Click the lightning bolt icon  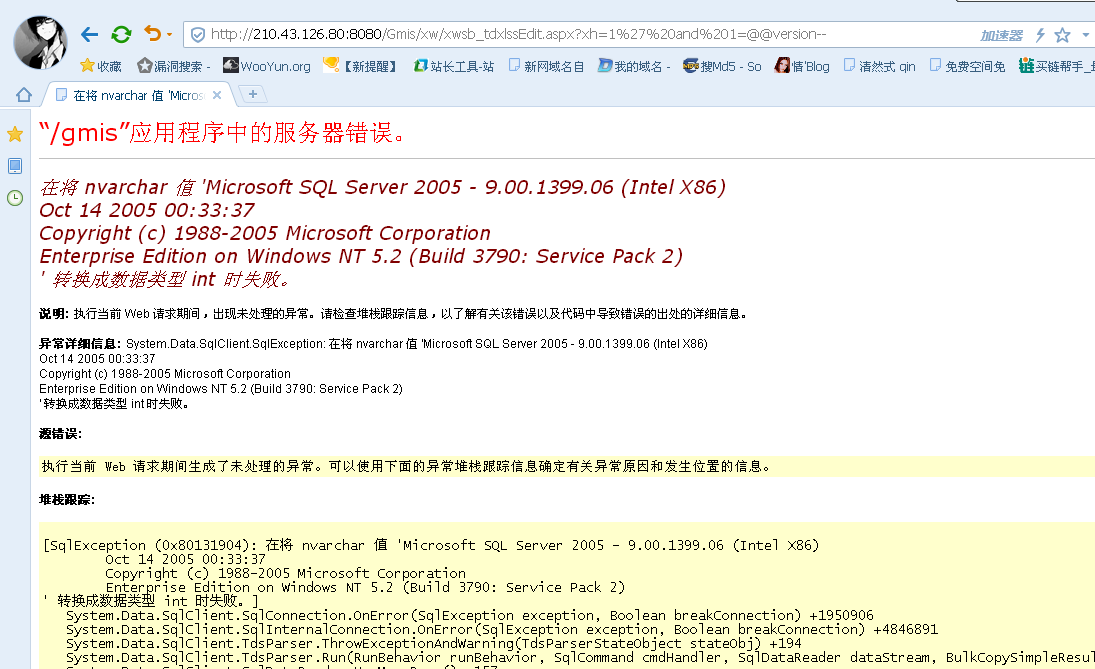click(x=1041, y=35)
